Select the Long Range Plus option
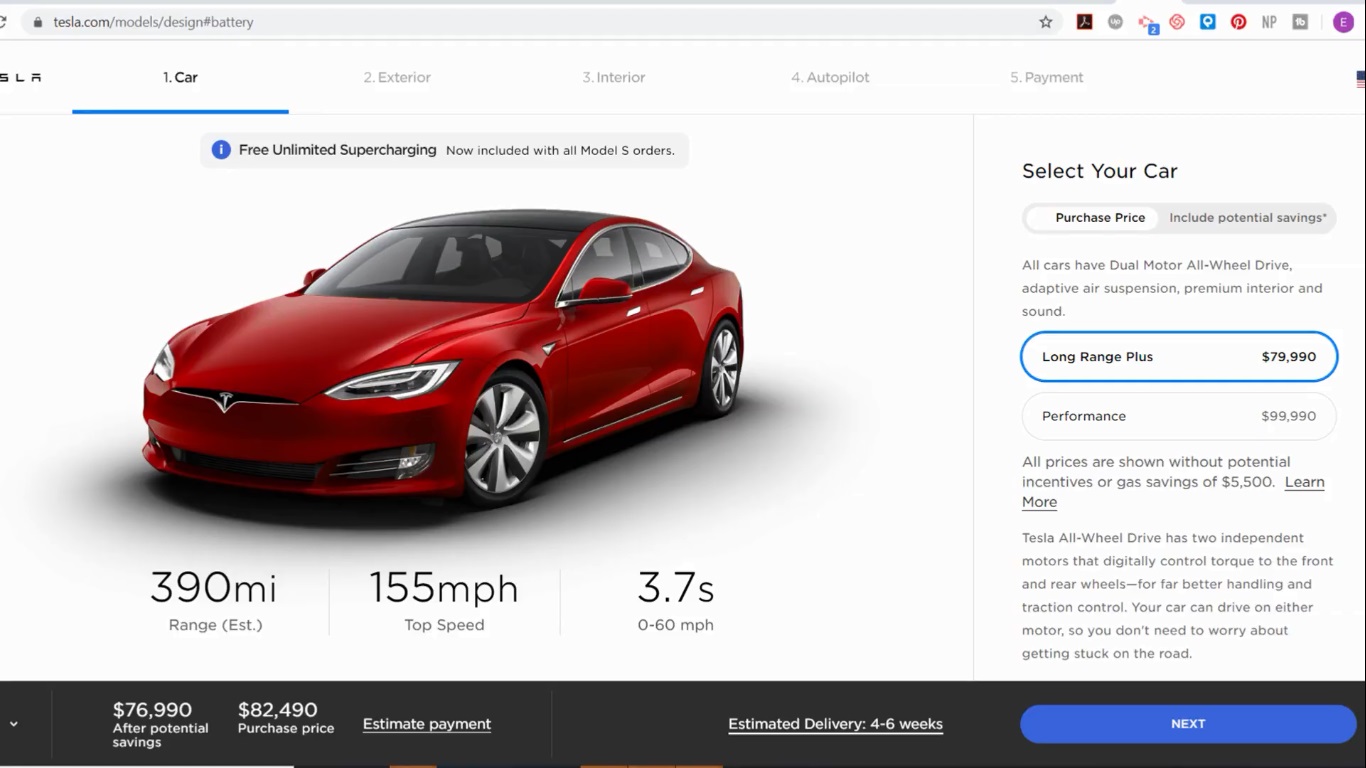Viewport: 1366px width, 768px height. pos(1179,357)
